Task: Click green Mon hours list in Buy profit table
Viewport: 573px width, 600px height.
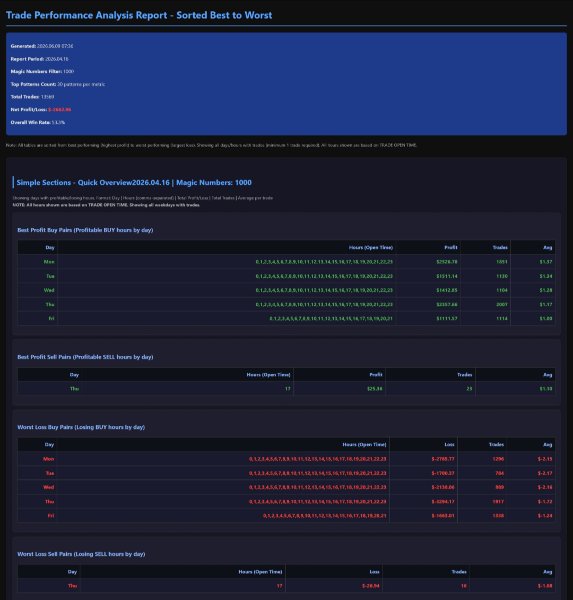Action: (x=324, y=262)
